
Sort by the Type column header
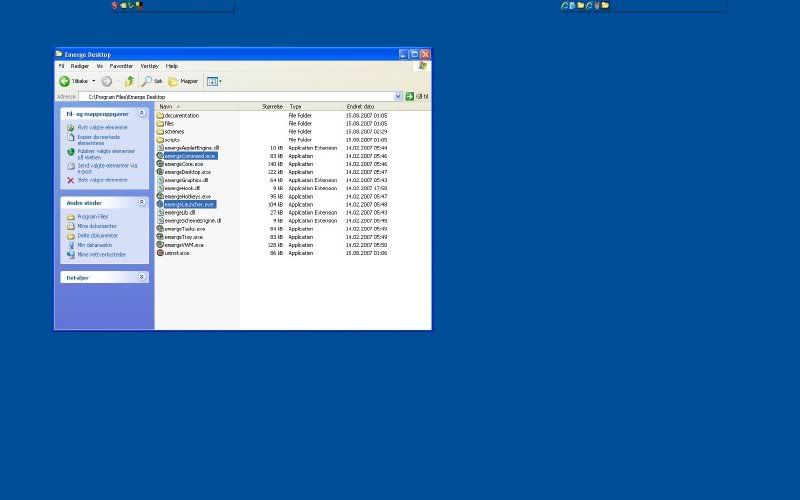pyautogui.click(x=315, y=107)
